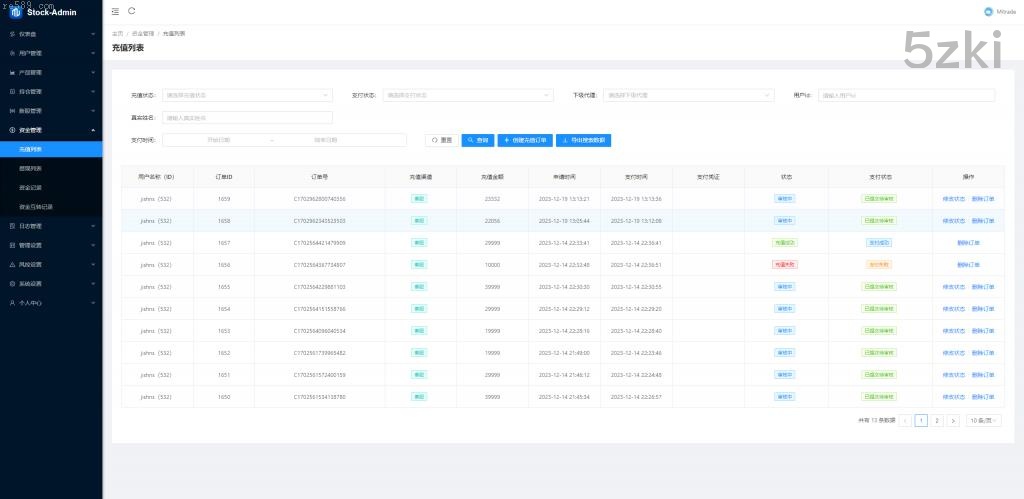Go to page 2 in pagination
The height and width of the screenshot is (499, 1024).
tap(936, 421)
